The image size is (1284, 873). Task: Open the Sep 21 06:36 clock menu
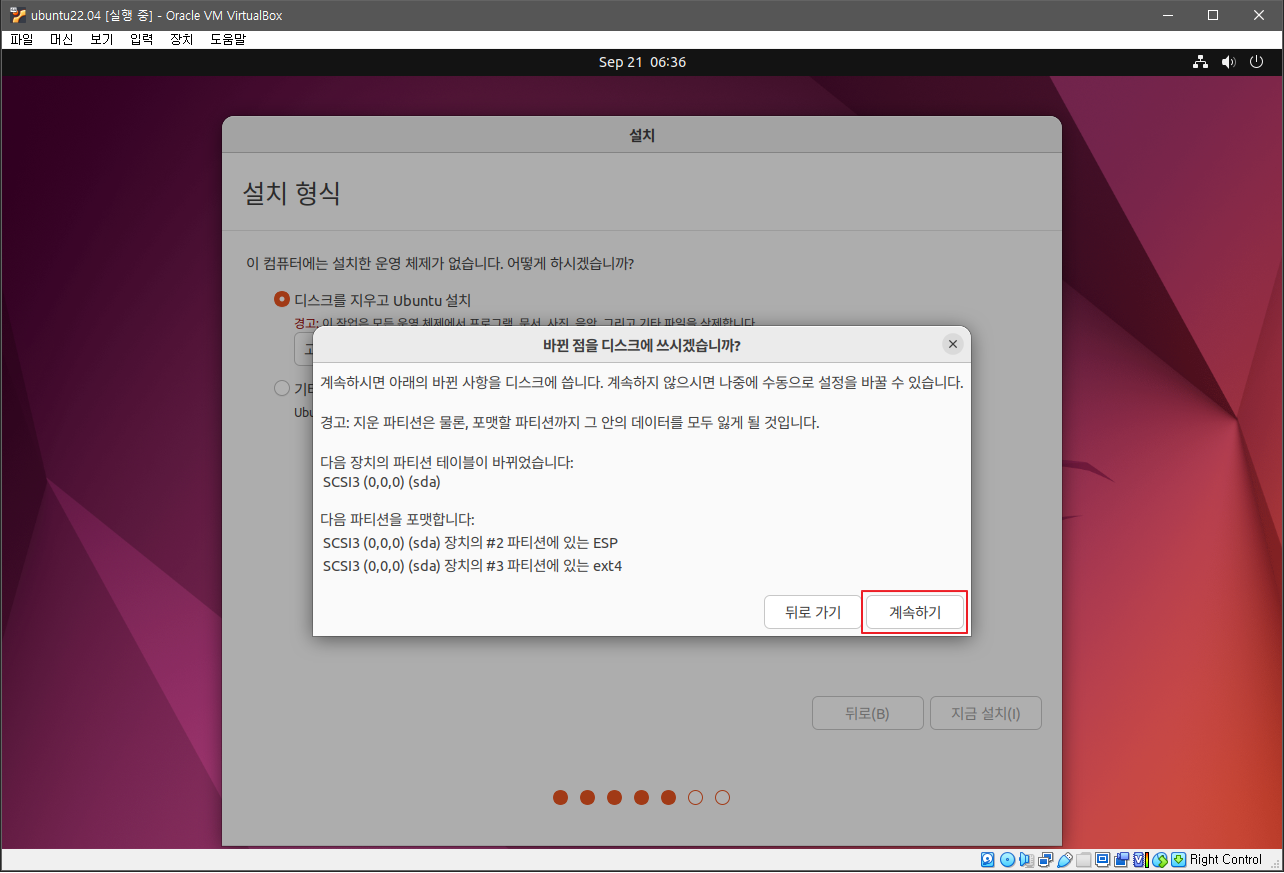tap(642, 62)
